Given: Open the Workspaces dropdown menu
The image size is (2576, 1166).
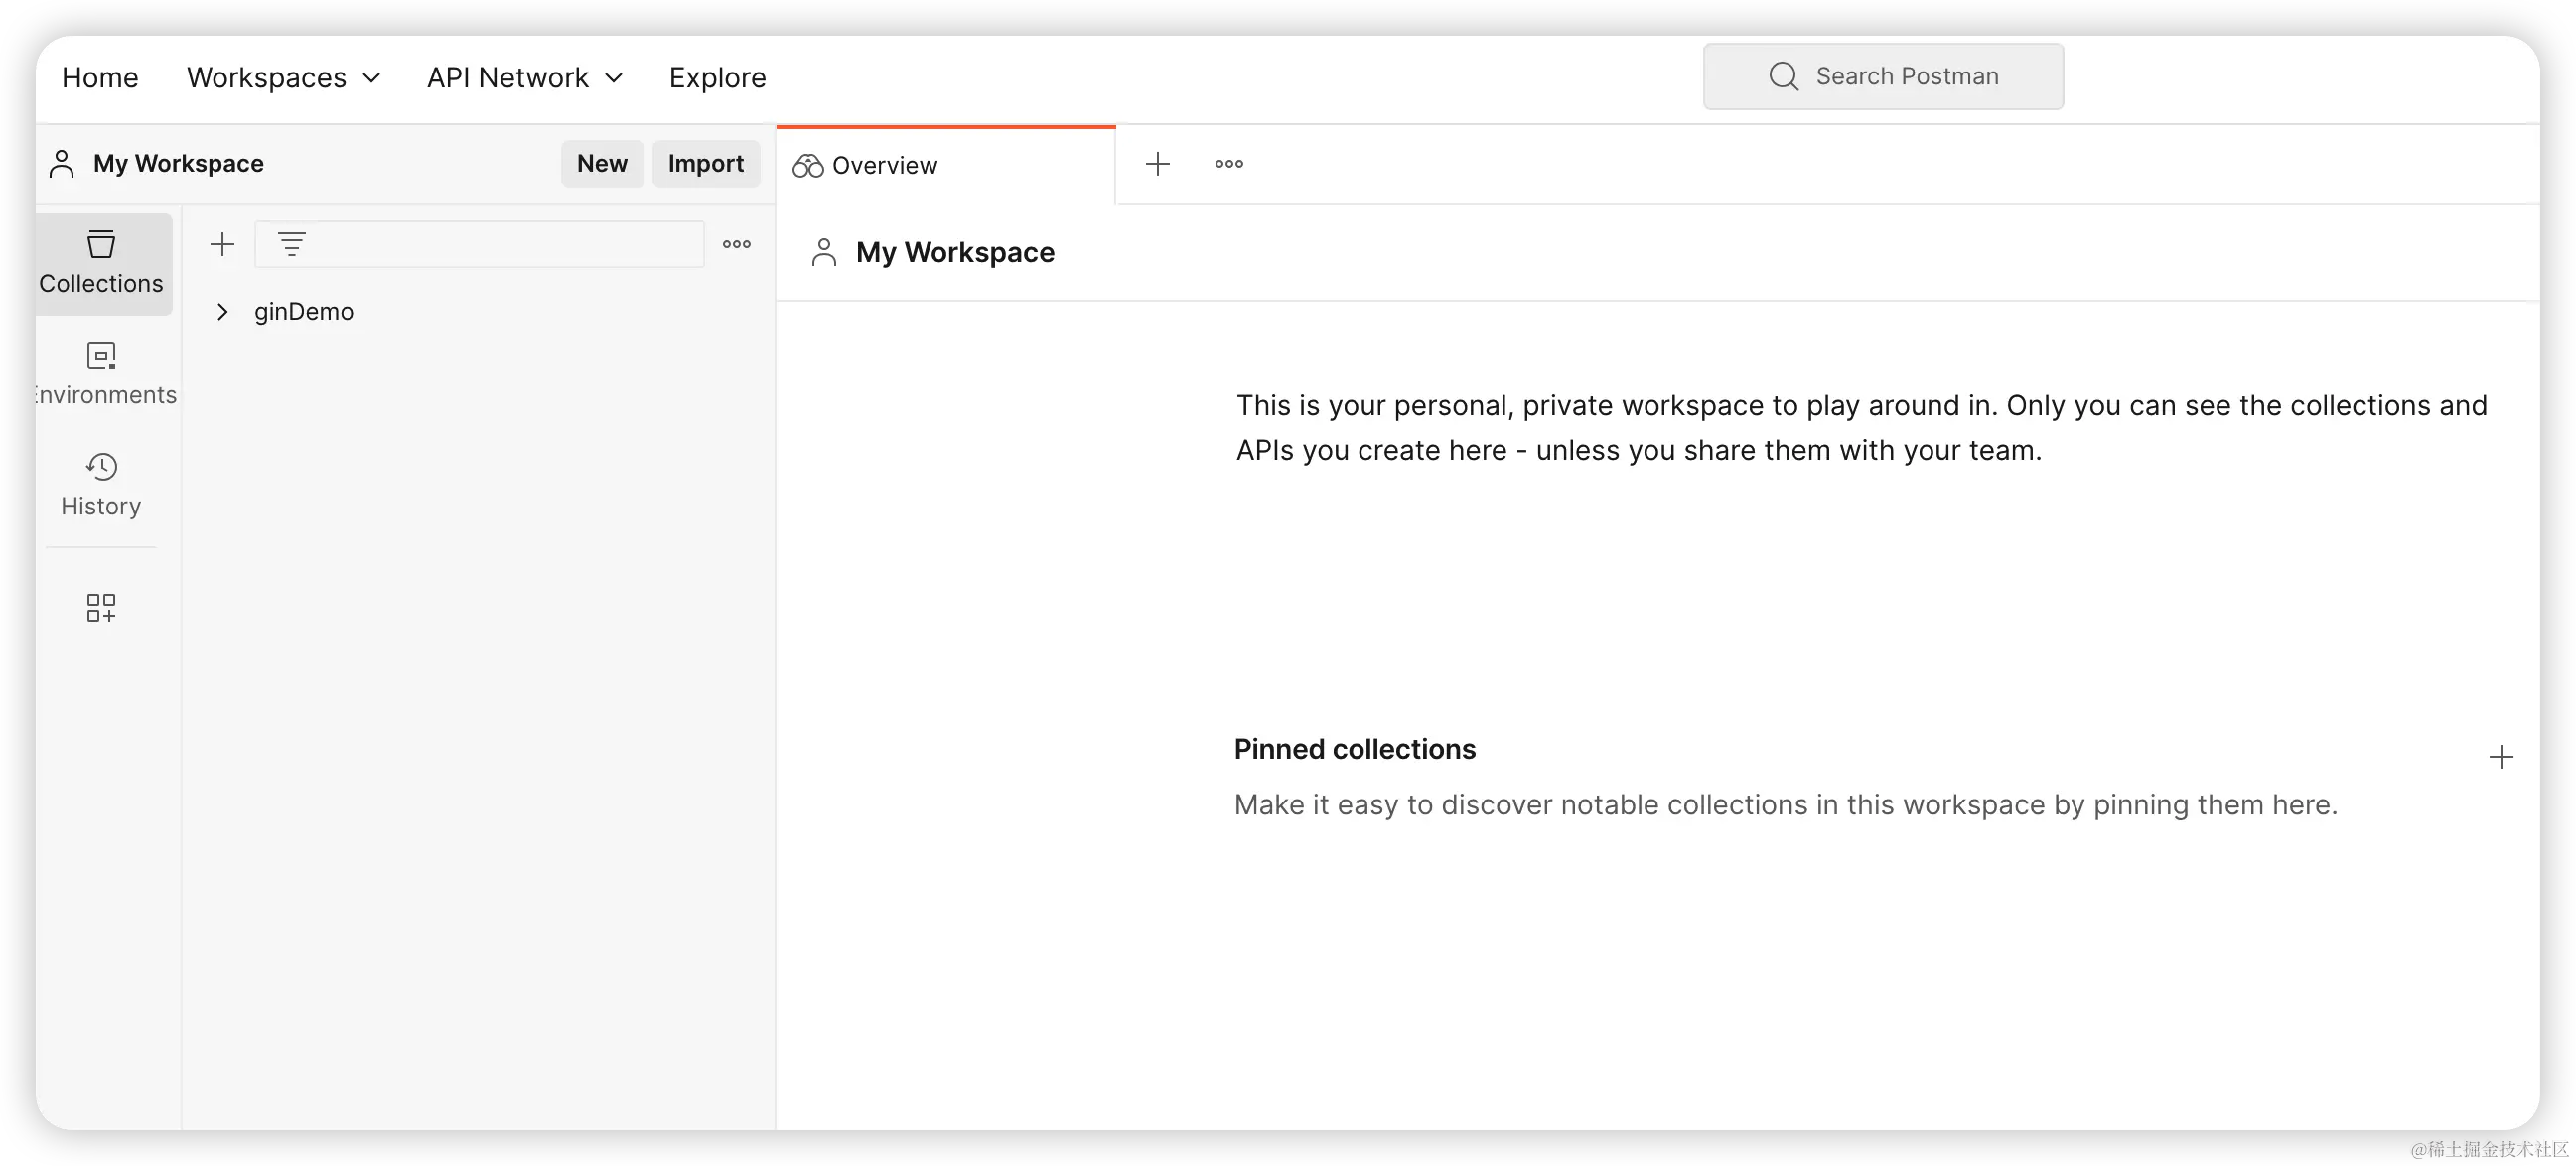Looking at the screenshot, I should coord(283,78).
